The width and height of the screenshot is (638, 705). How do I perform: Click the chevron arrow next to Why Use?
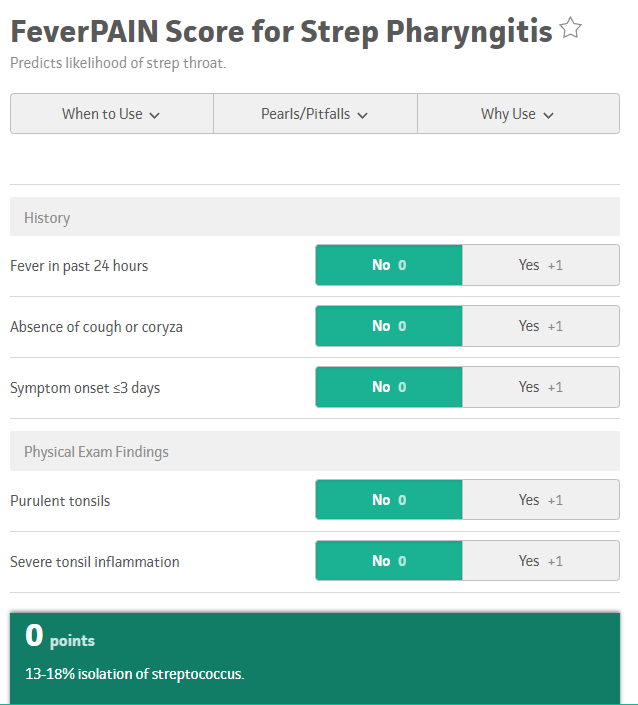[x=548, y=115]
